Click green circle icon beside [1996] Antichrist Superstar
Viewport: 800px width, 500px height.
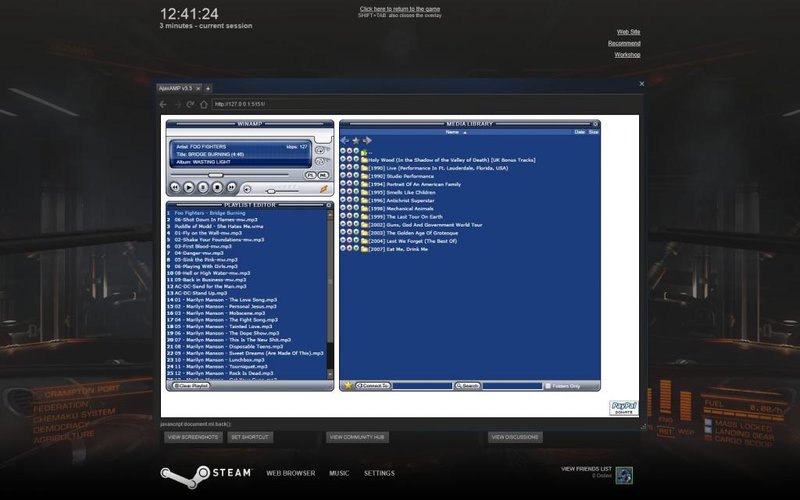coord(356,200)
